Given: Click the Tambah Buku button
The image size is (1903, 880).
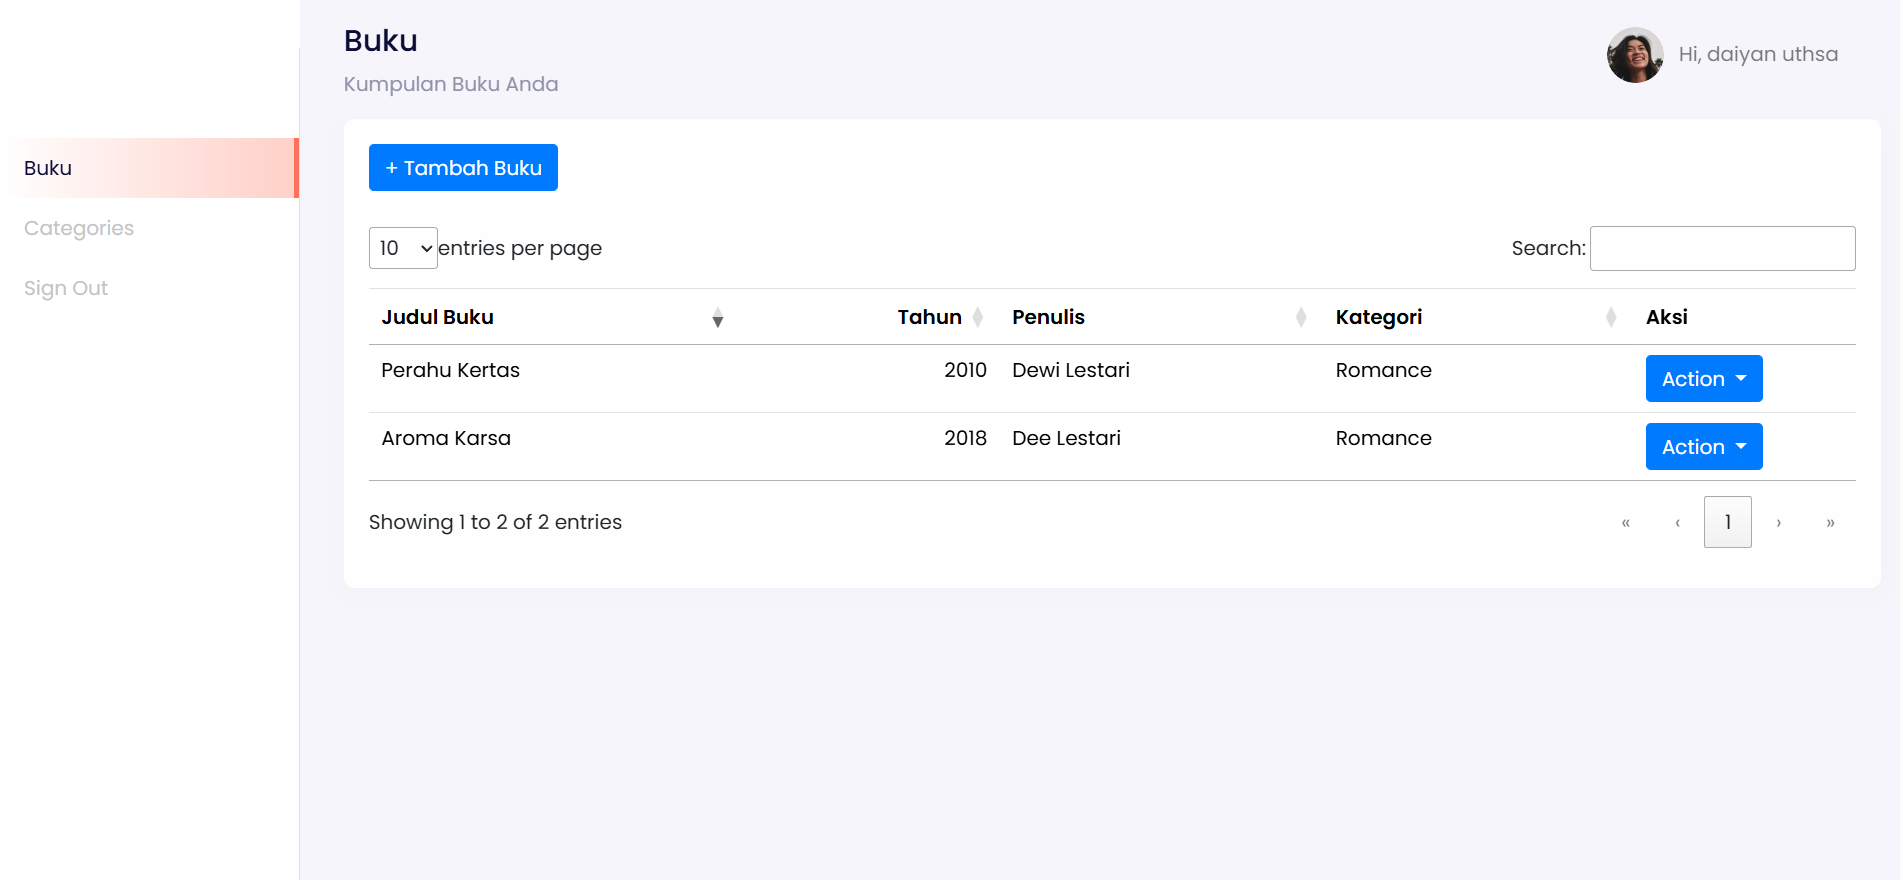Looking at the screenshot, I should point(463,168).
